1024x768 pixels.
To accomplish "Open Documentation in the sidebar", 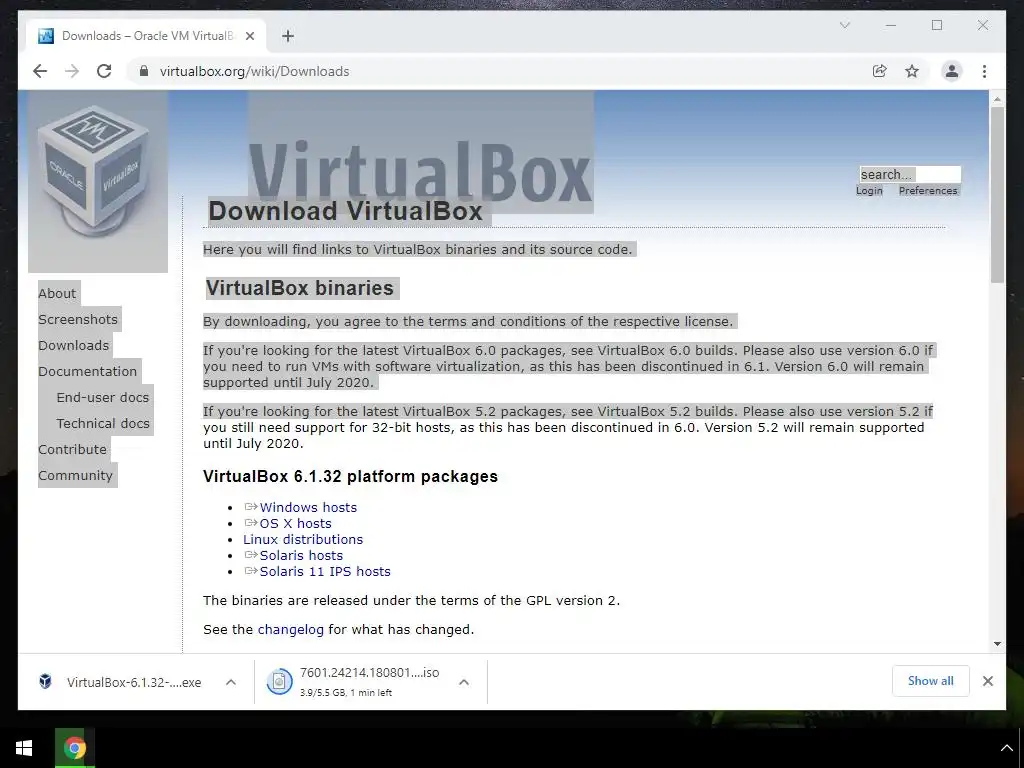I will [x=88, y=372].
